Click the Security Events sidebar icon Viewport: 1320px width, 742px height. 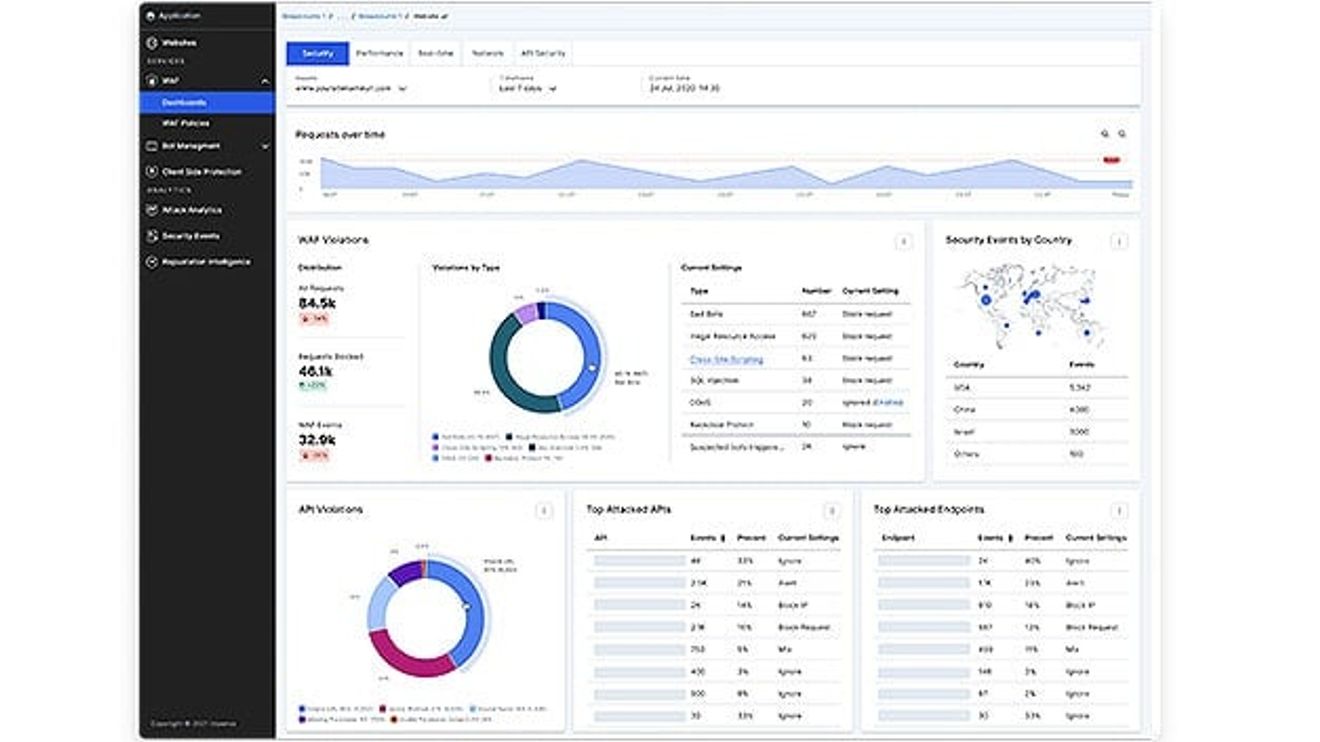152,236
